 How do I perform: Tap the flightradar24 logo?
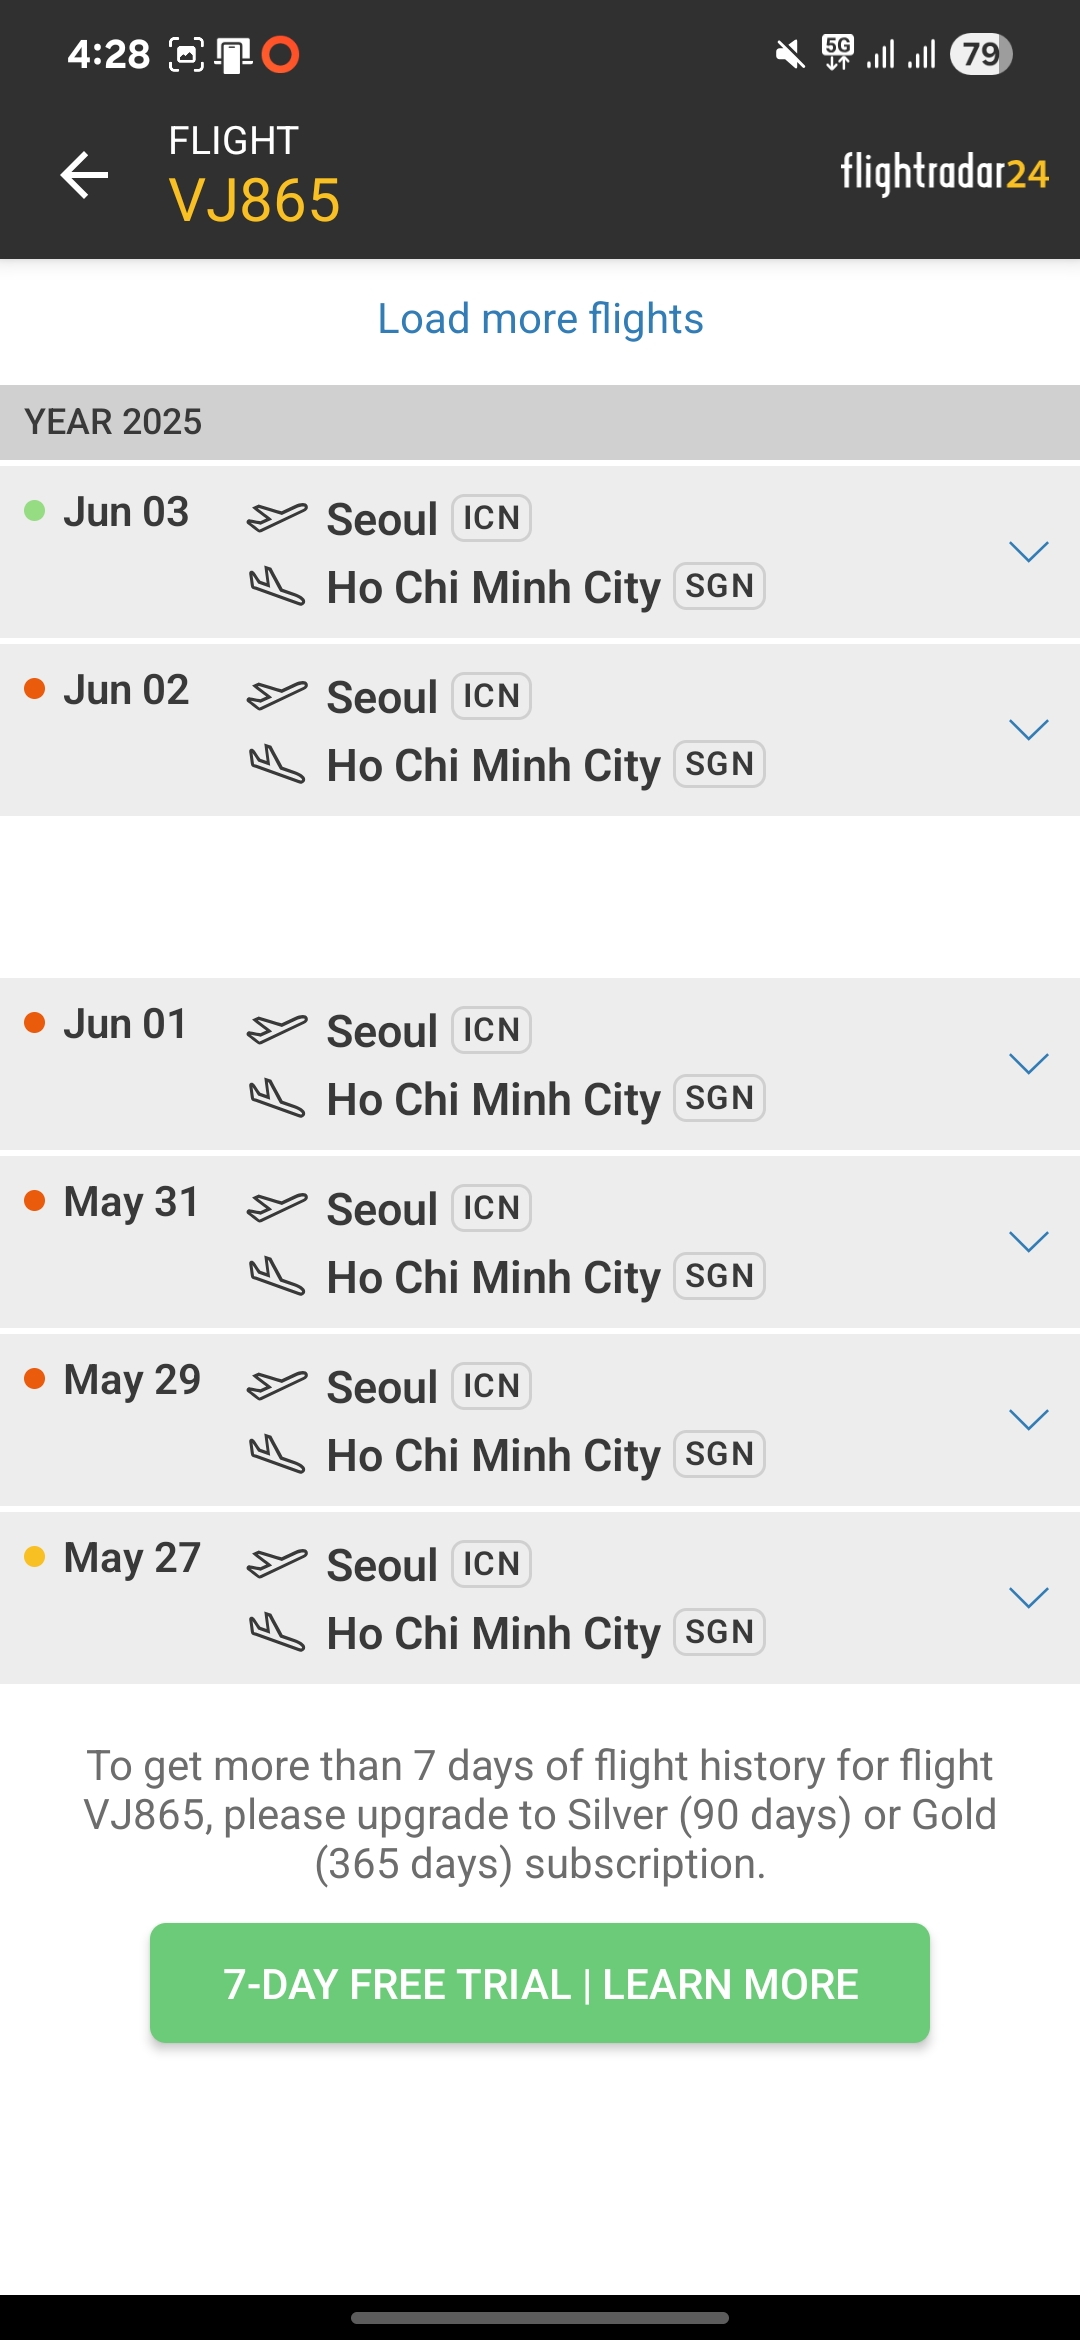943,173
